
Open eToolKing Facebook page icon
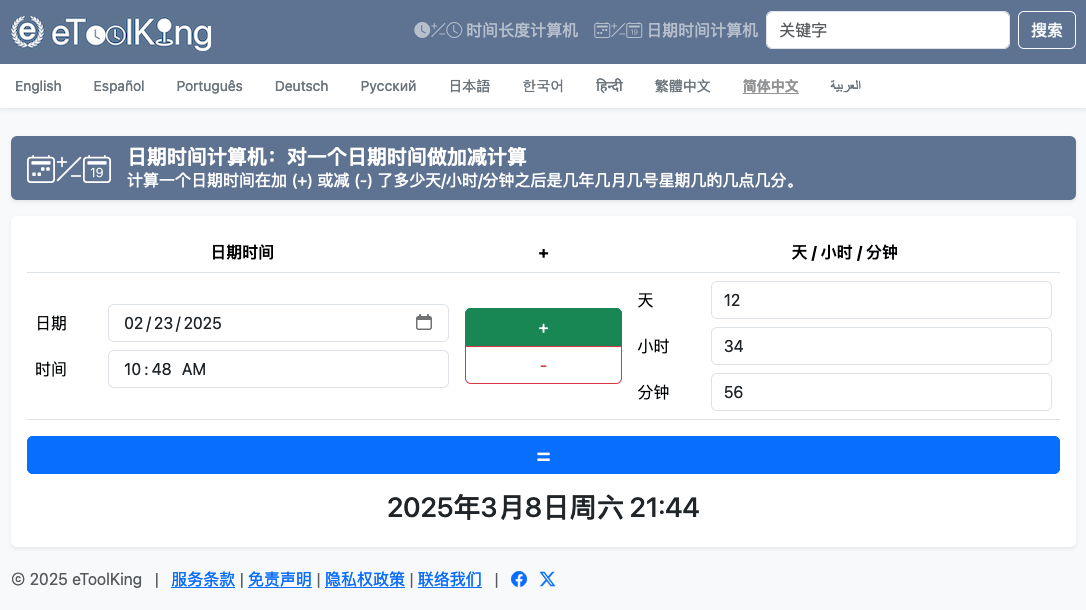(519, 579)
